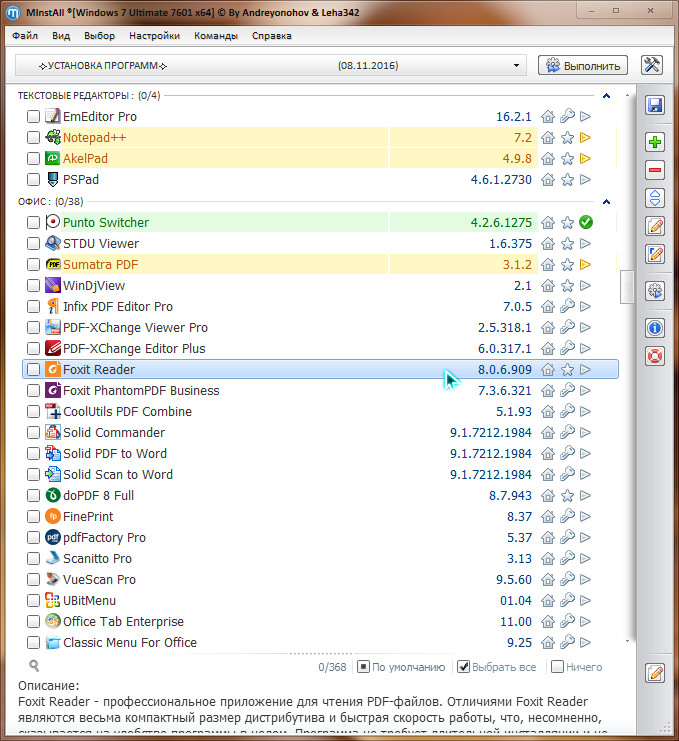Screen dimensions: 679x741
Task: Click the "PDF-XChange Editor Plus" entry
Action: pos(320,348)
